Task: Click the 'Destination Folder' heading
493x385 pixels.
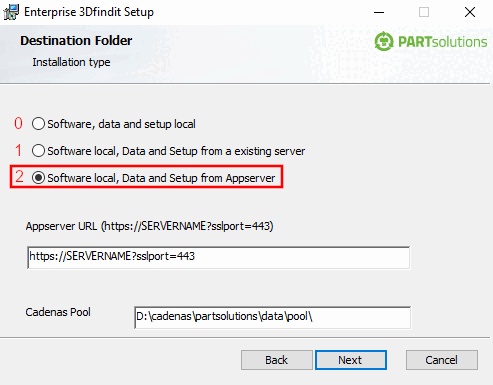Action: (x=76, y=41)
